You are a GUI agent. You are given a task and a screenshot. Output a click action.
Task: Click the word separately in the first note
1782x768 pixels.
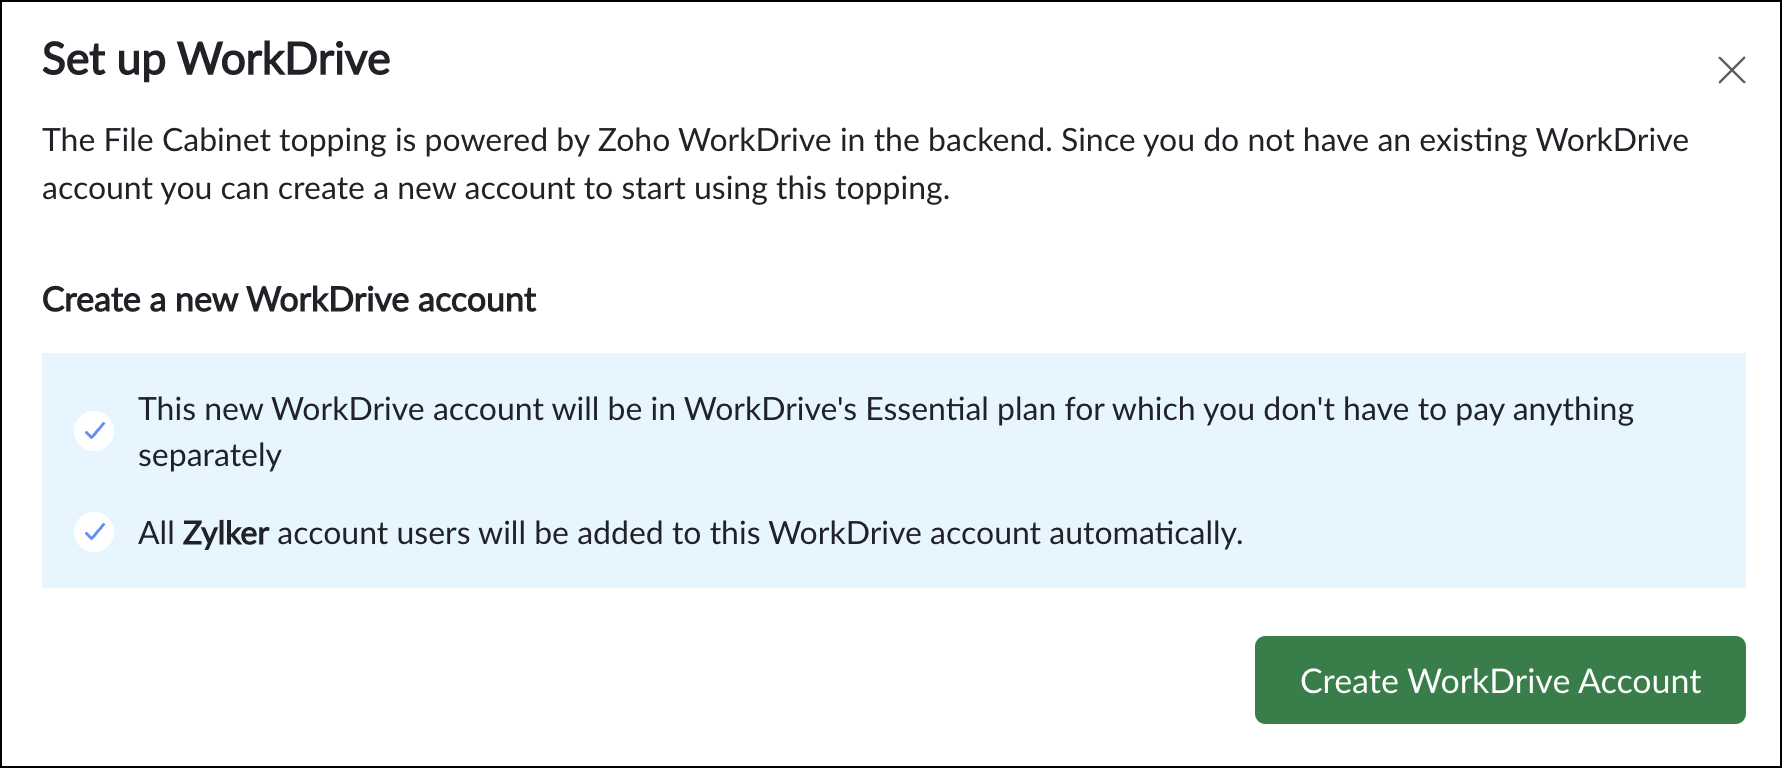click(210, 456)
